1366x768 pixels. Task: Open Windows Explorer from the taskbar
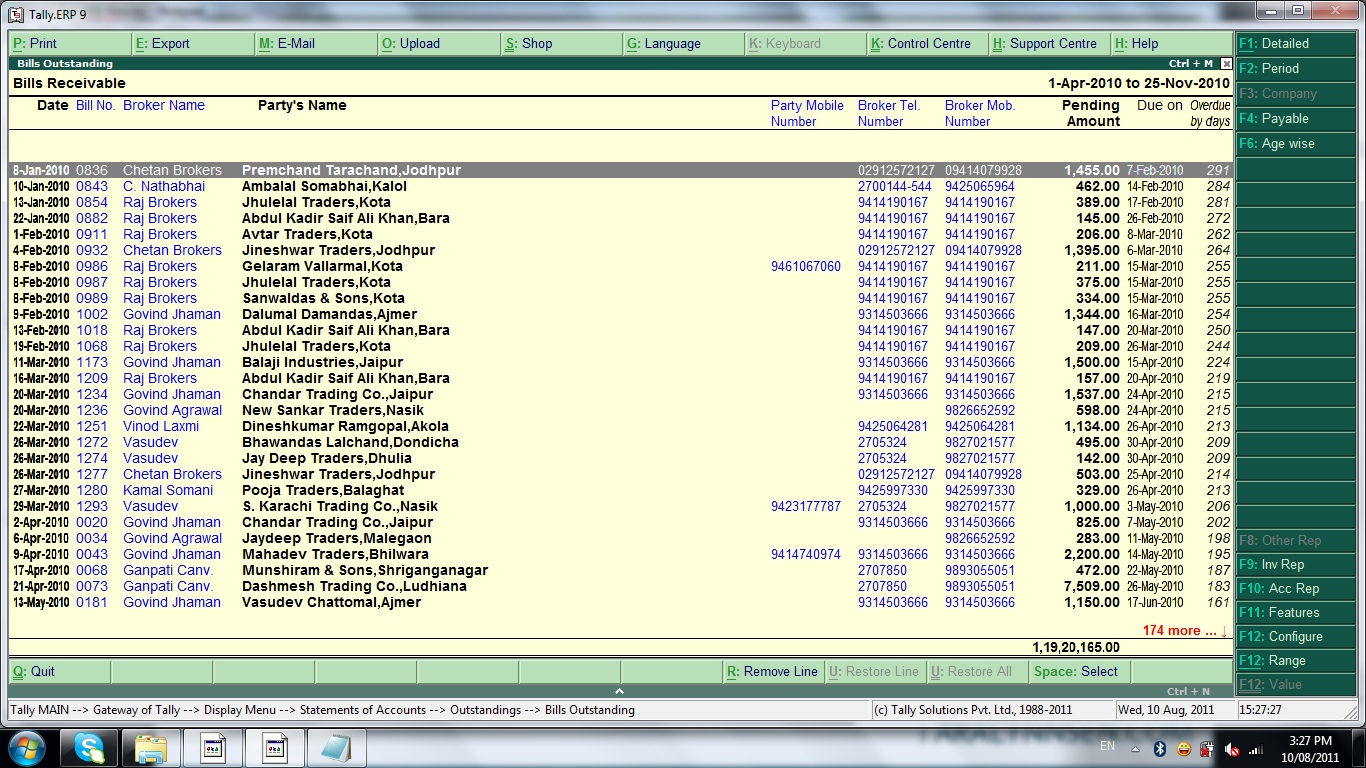(x=150, y=747)
